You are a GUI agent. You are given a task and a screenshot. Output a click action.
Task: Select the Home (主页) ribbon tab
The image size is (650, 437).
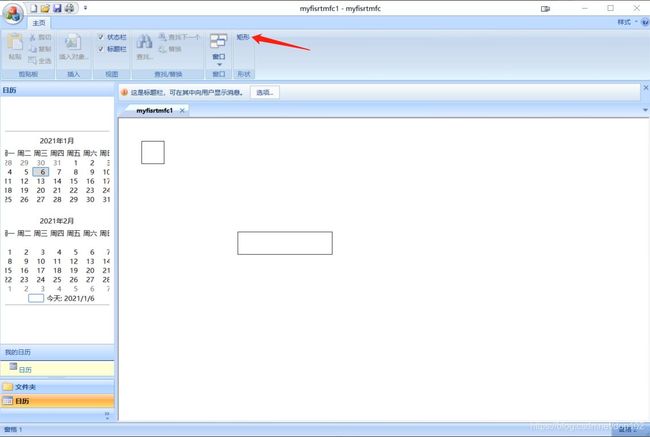pos(39,23)
